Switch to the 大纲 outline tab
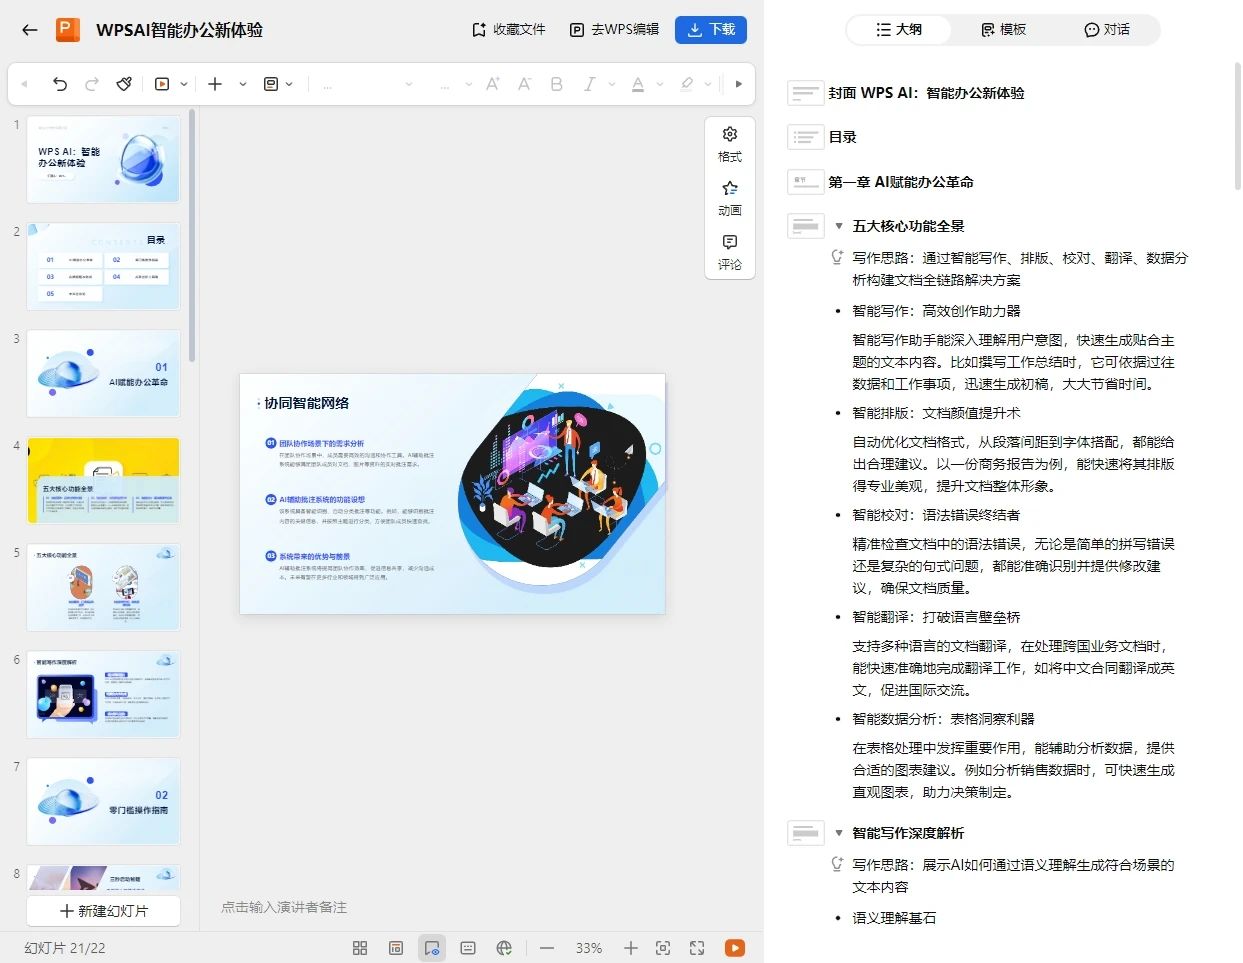Screen dimensions: 1243x963 (x=899, y=30)
